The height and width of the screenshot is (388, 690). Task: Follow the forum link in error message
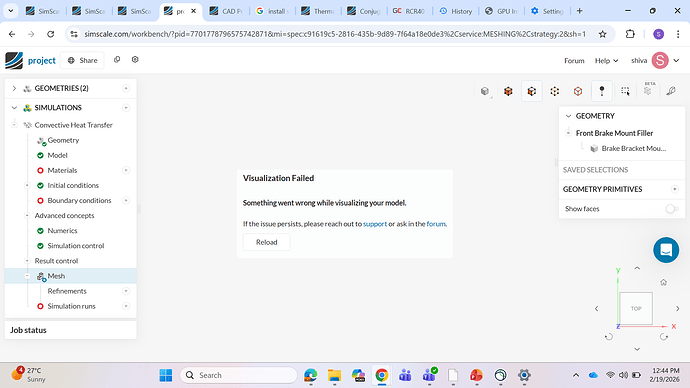[436, 224]
